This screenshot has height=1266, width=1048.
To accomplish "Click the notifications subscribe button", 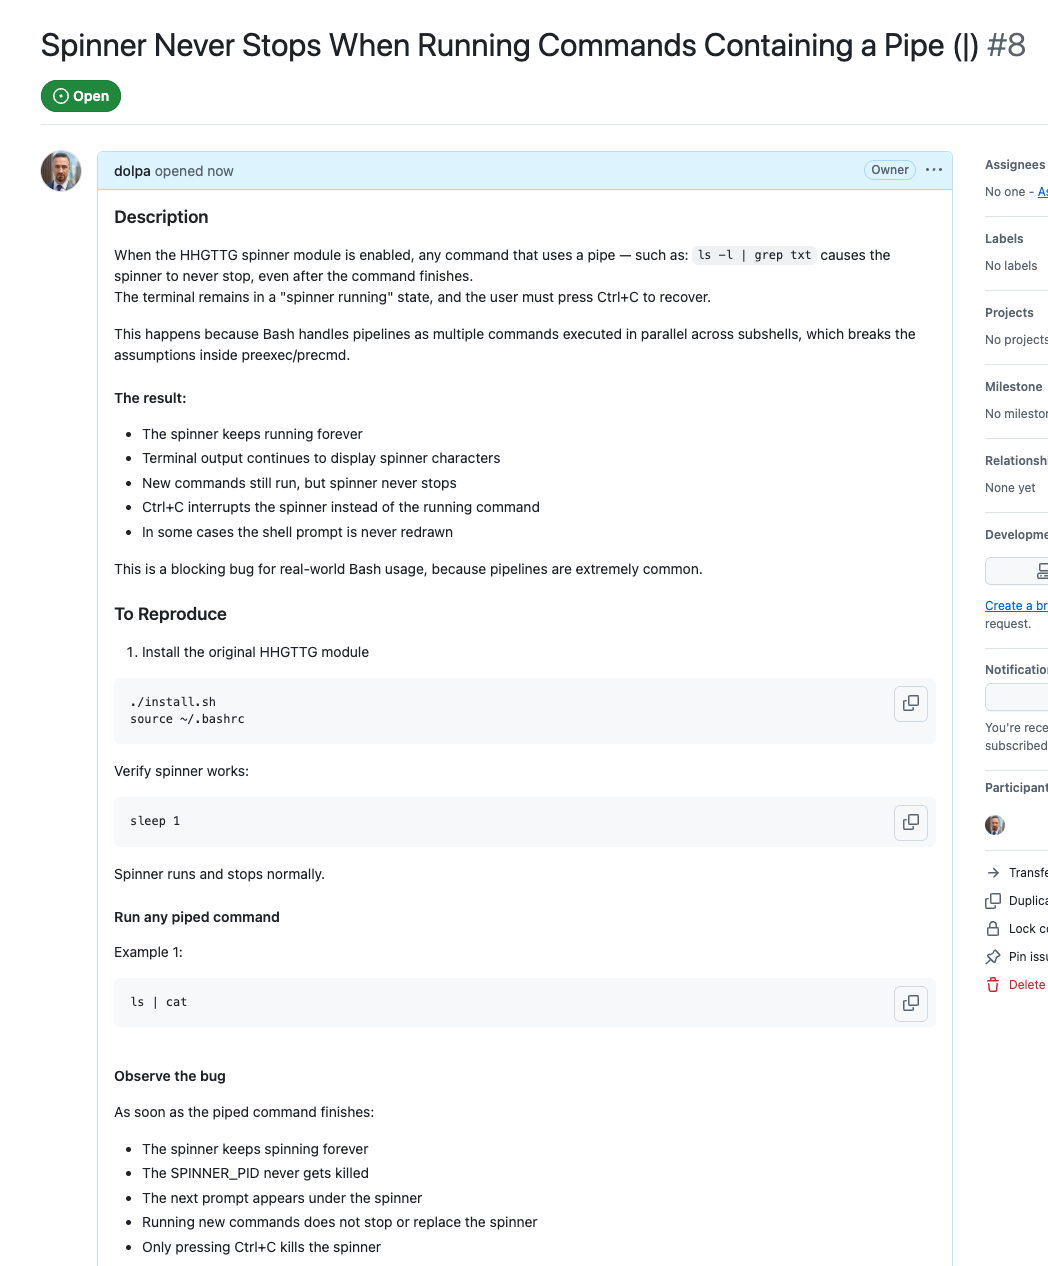I will click(1017, 697).
